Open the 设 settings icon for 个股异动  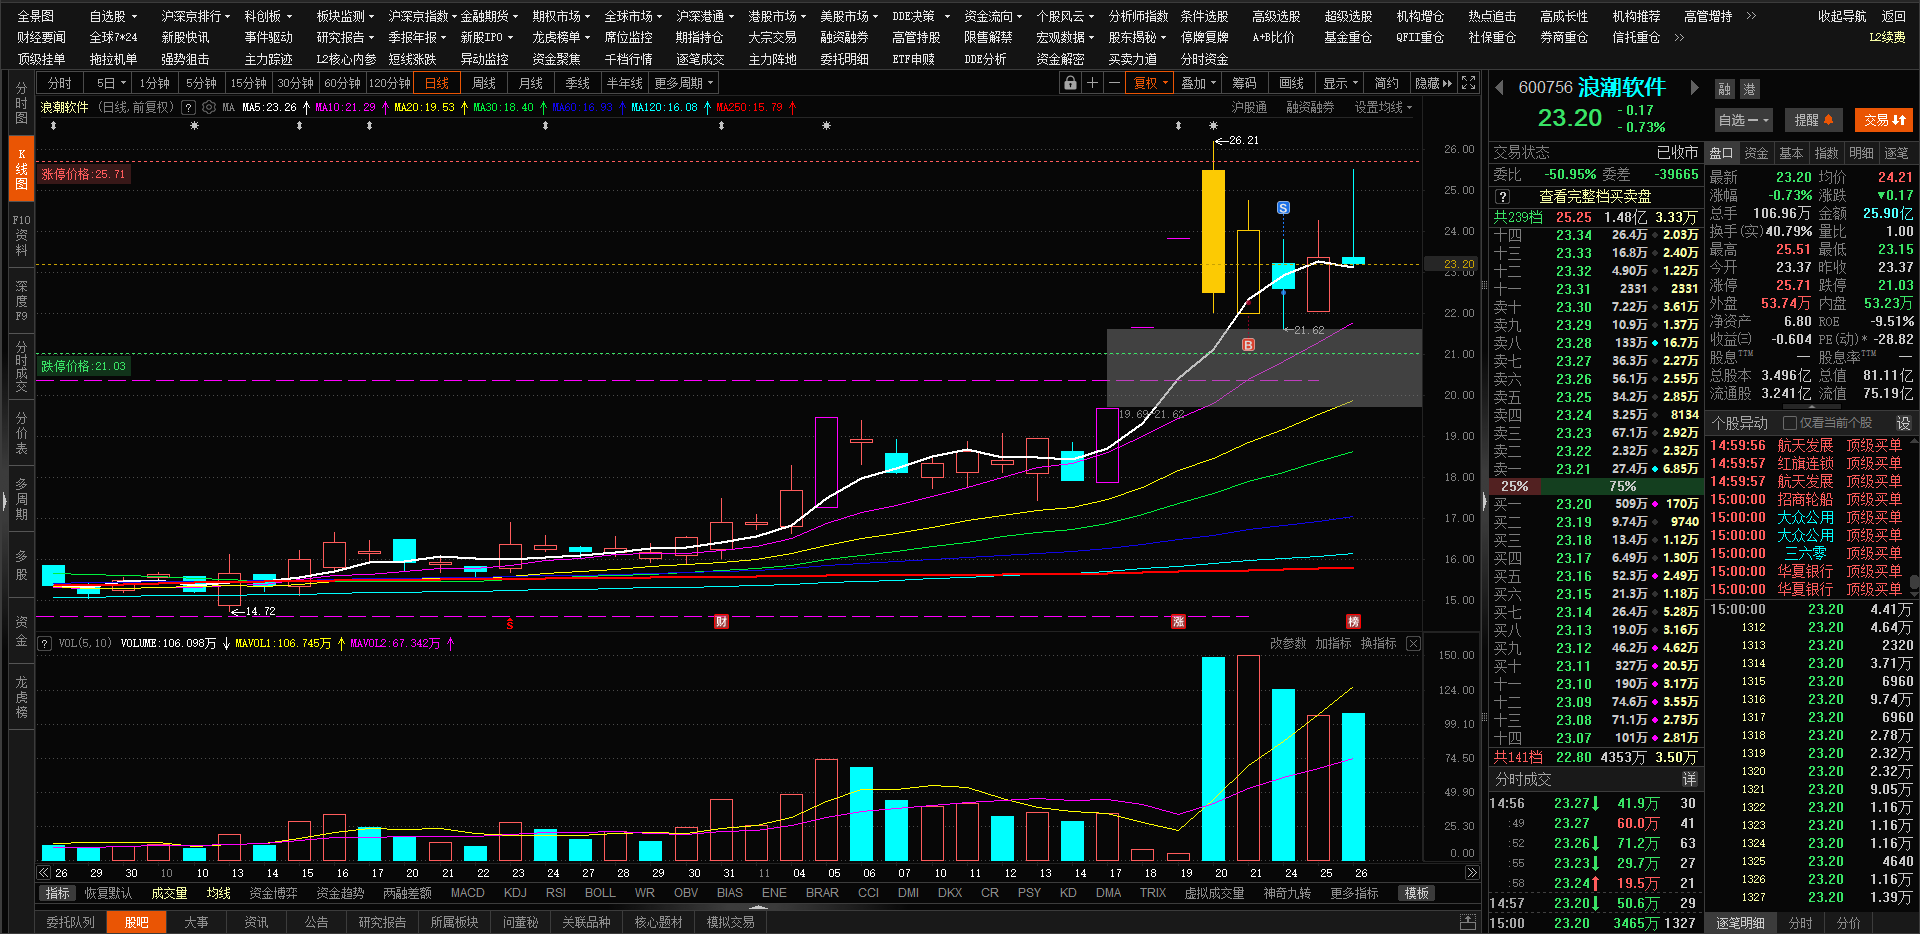pos(1903,423)
